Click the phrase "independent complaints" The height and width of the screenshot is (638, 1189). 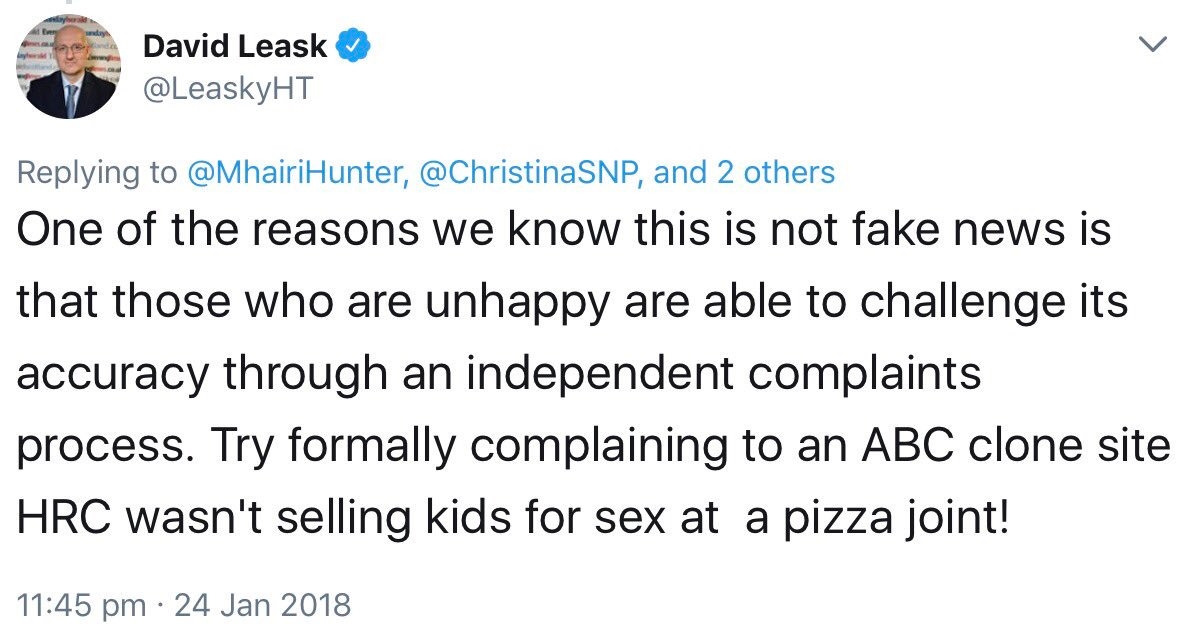(x=723, y=374)
